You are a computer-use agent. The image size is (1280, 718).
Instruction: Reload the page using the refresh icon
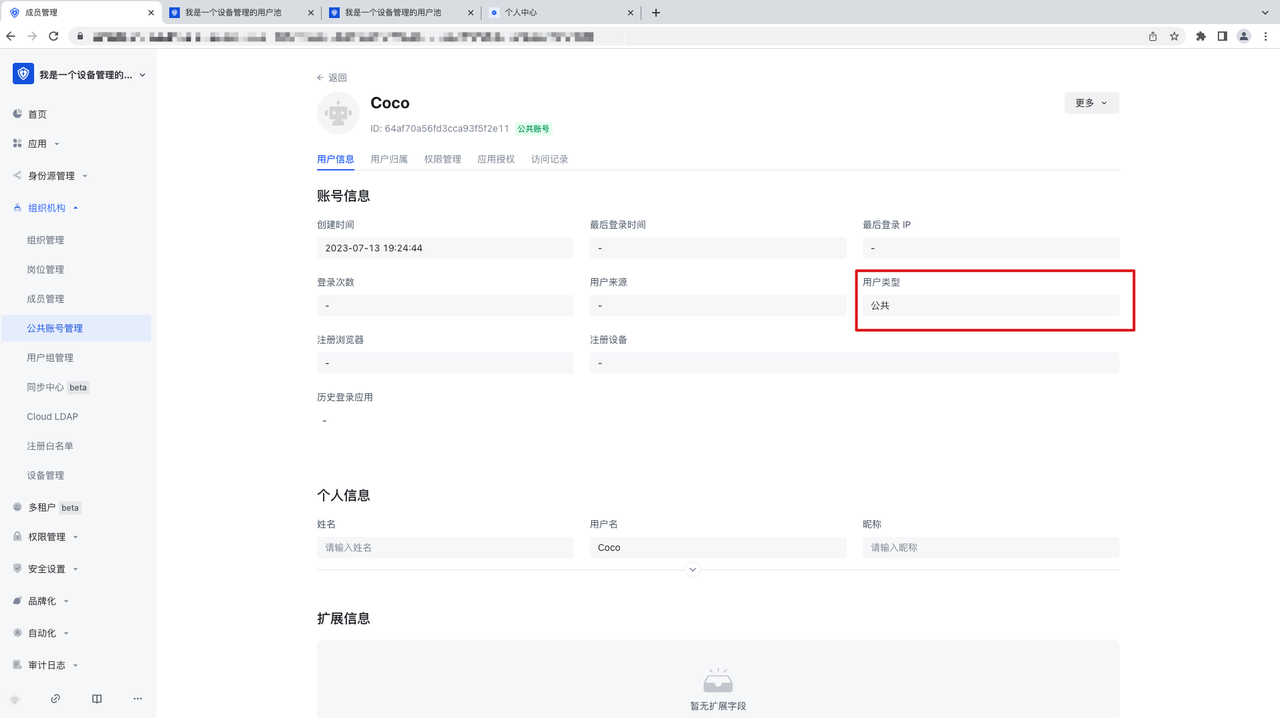point(53,36)
